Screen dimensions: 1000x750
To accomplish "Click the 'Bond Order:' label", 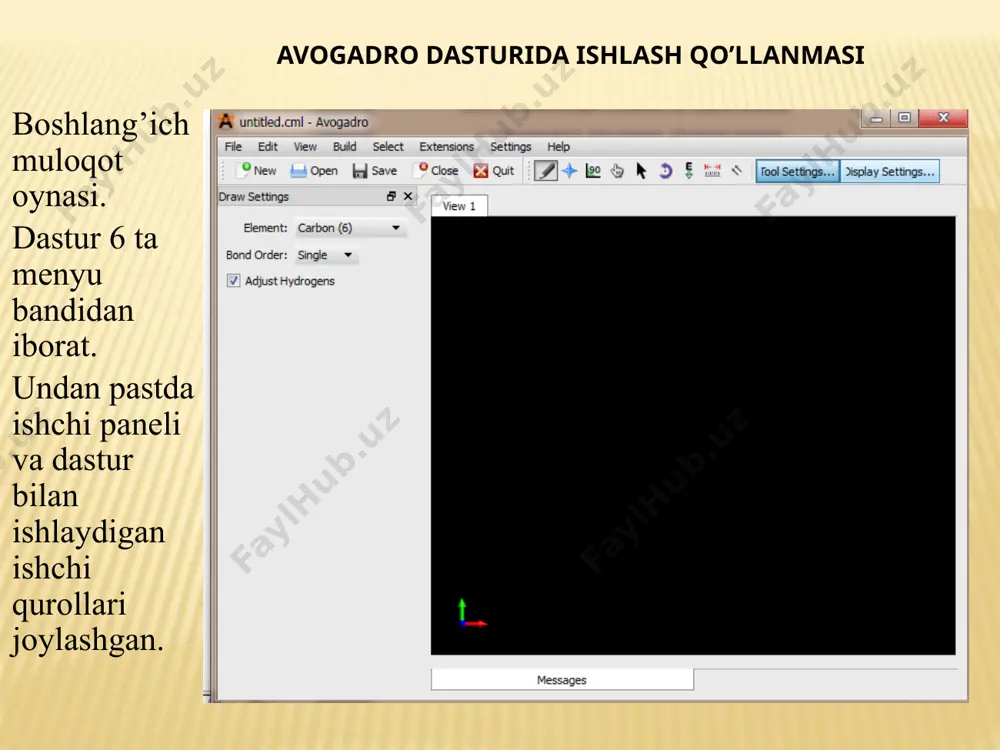I will point(256,255).
